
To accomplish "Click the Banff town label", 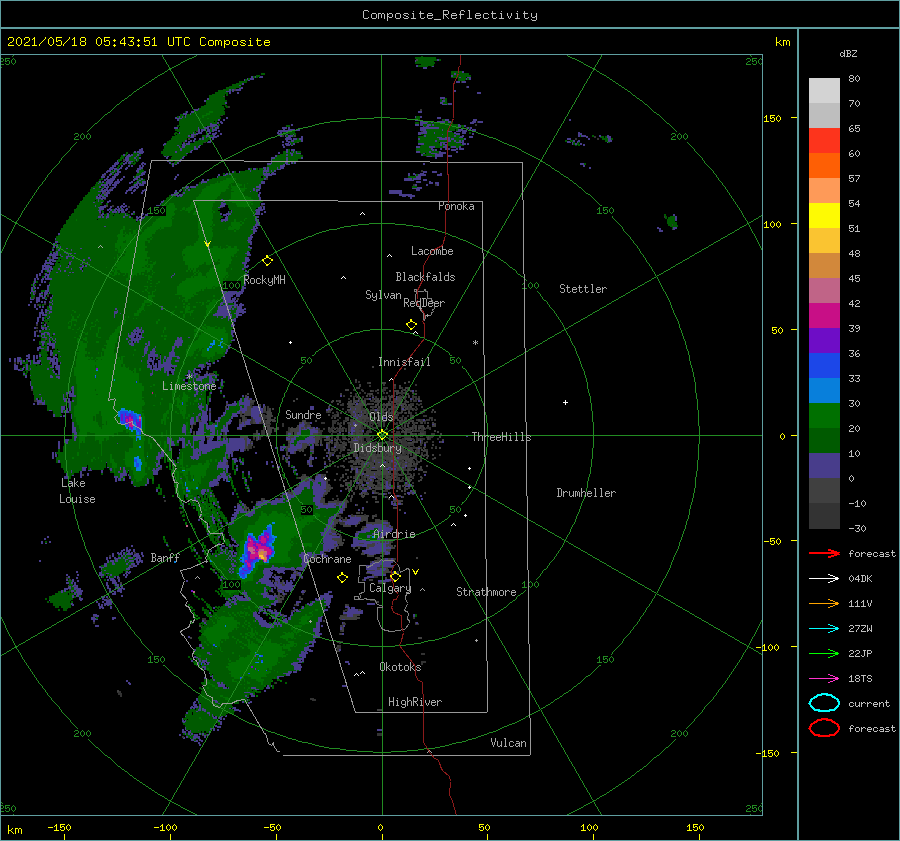I will [x=165, y=557].
